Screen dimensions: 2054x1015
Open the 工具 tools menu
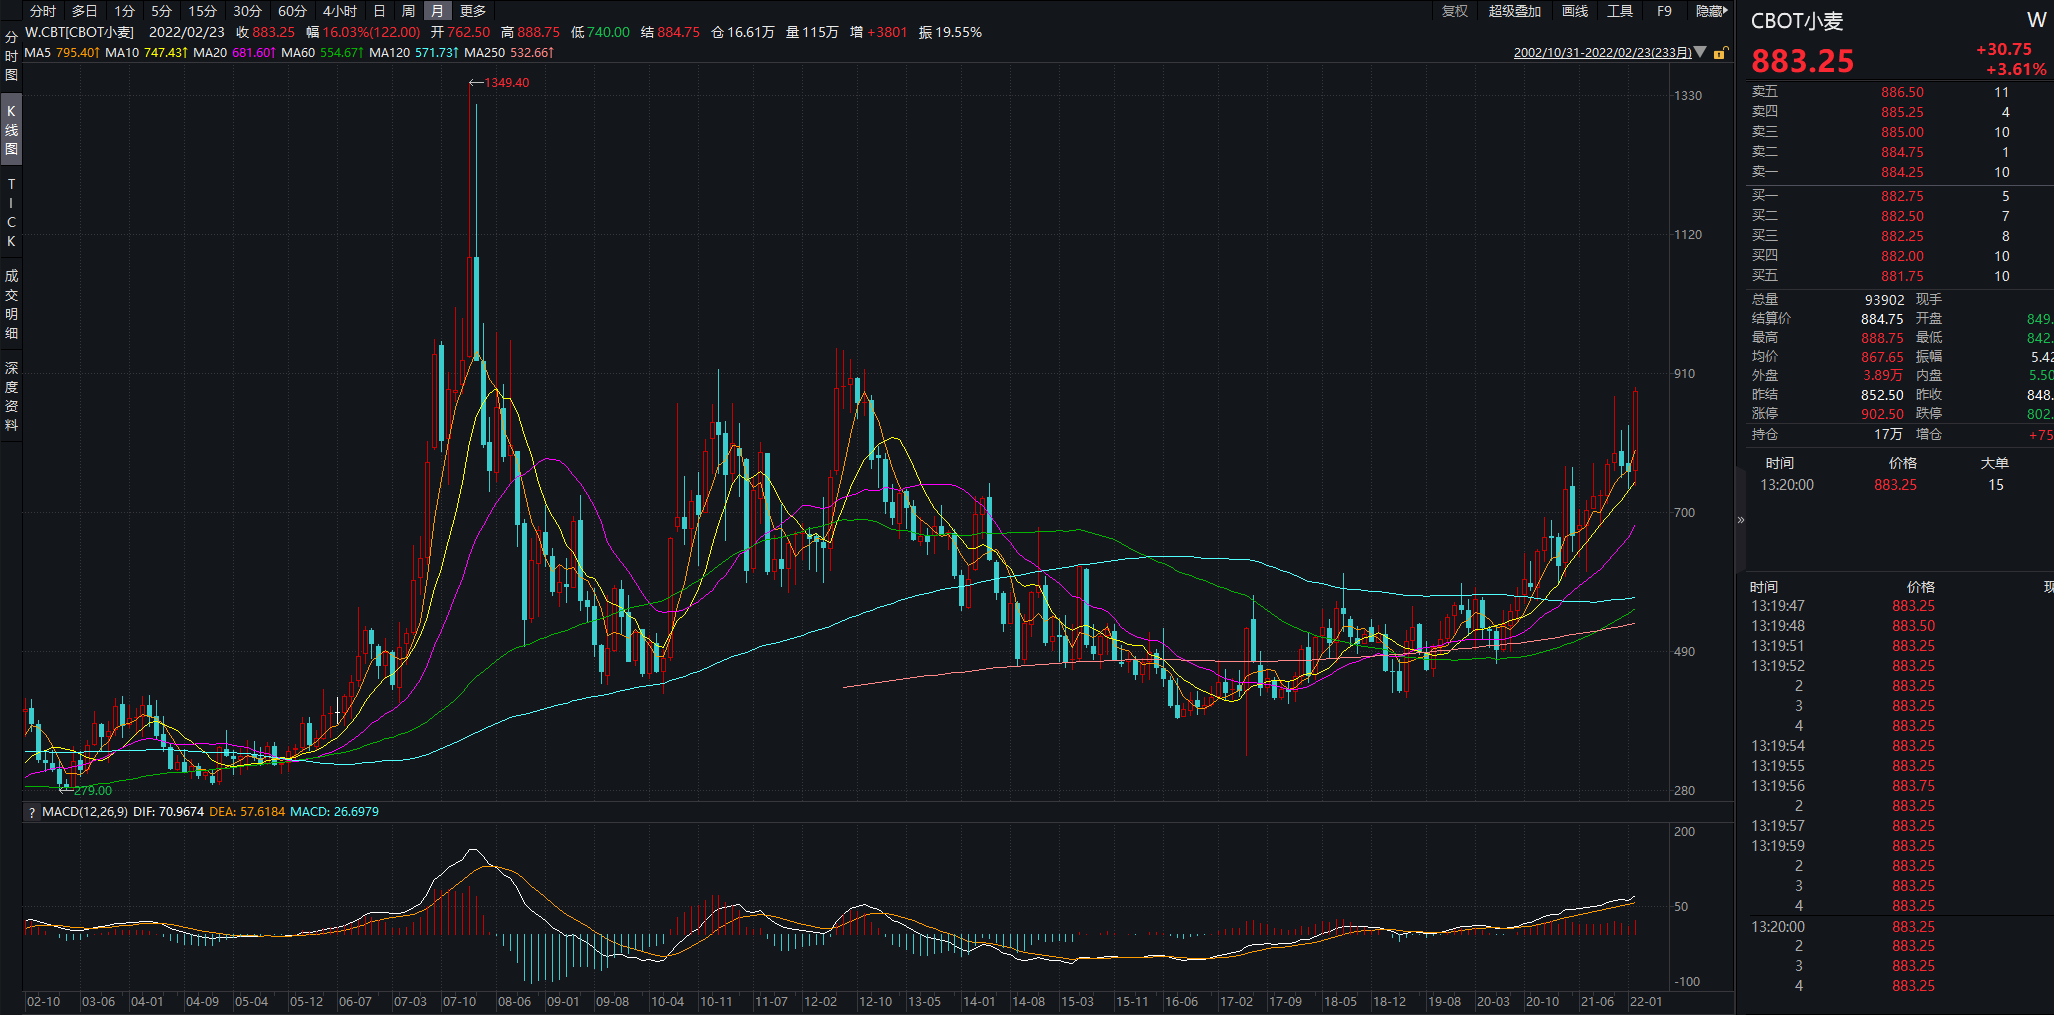[x=1620, y=11]
